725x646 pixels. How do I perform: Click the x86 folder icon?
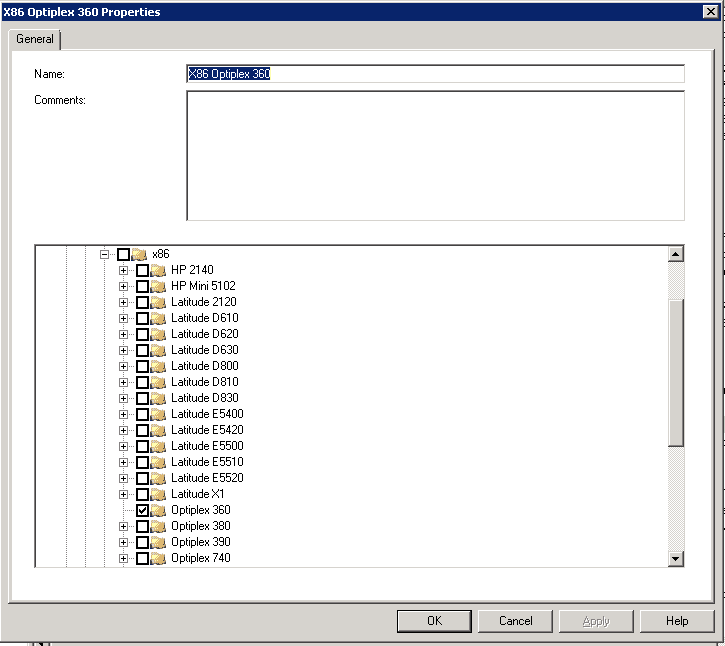point(139,254)
